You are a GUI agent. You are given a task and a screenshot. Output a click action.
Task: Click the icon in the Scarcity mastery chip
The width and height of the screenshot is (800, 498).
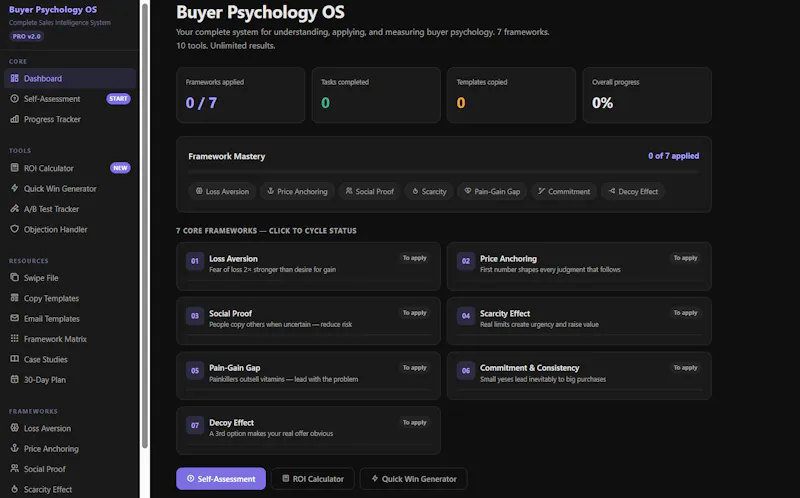pos(415,191)
